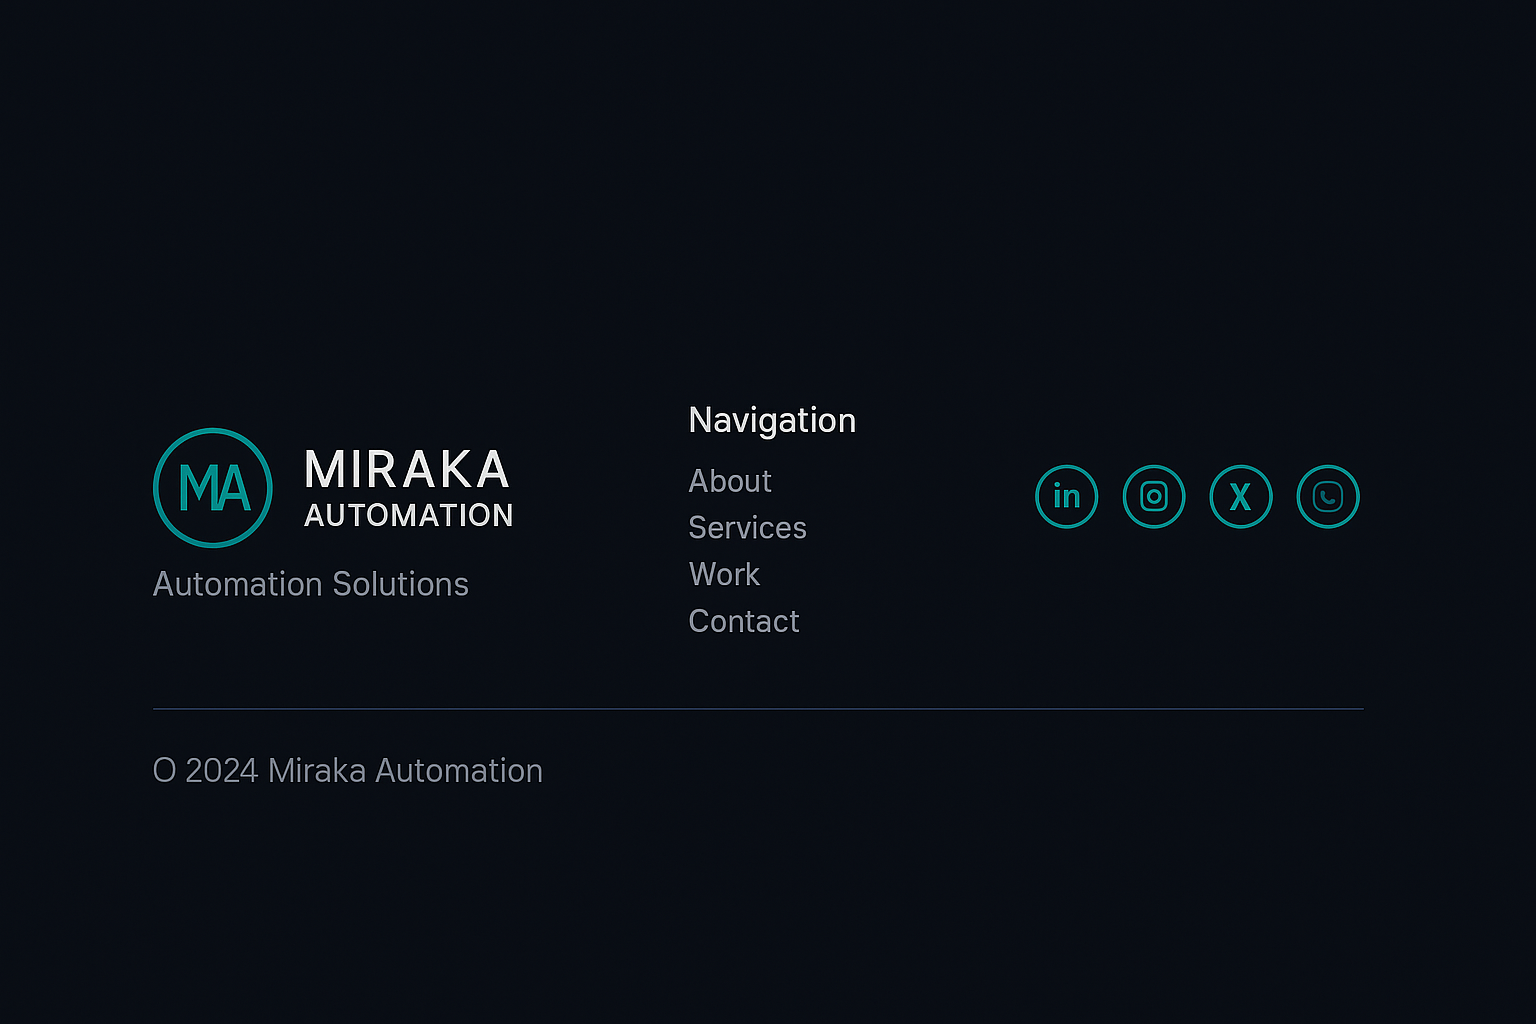The width and height of the screenshot is (1536, 1024).
Task: Open the Instagram social icon
Action: [x=1154, y=496]
